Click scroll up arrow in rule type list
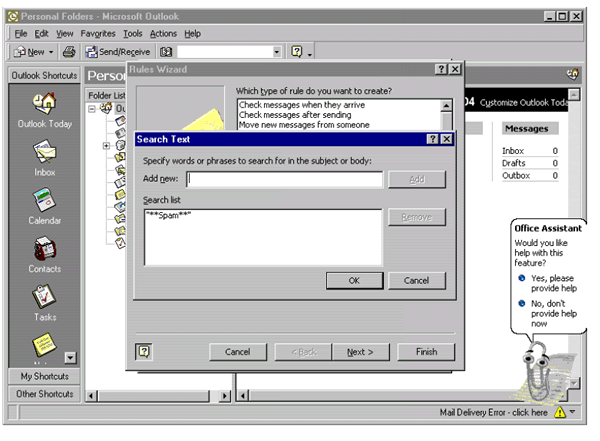 (x=447, y=105)
